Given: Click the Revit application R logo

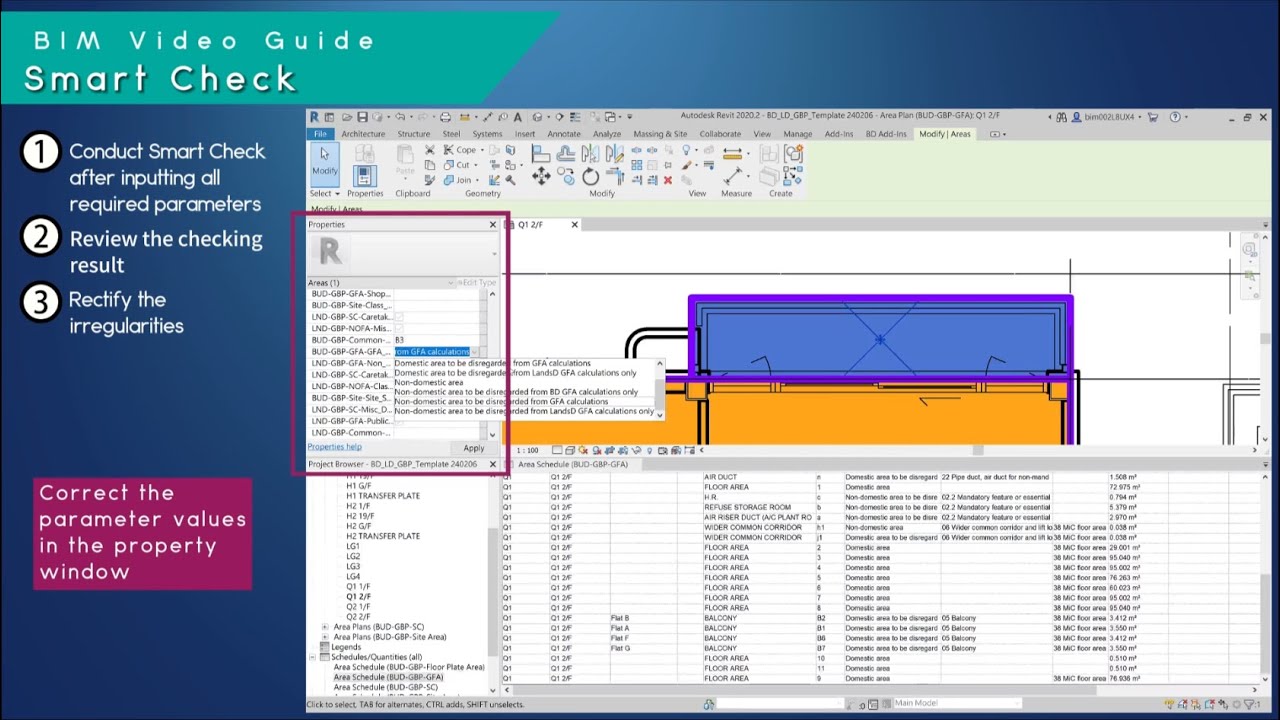Looking at the screenshot, I should click(315, 117).
